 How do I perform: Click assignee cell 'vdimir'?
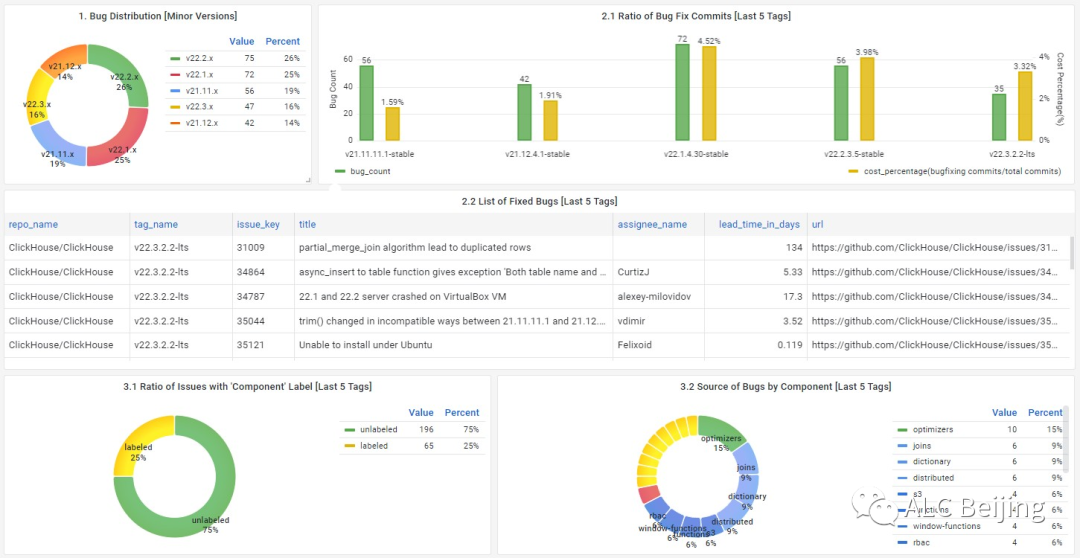point(631,321)
